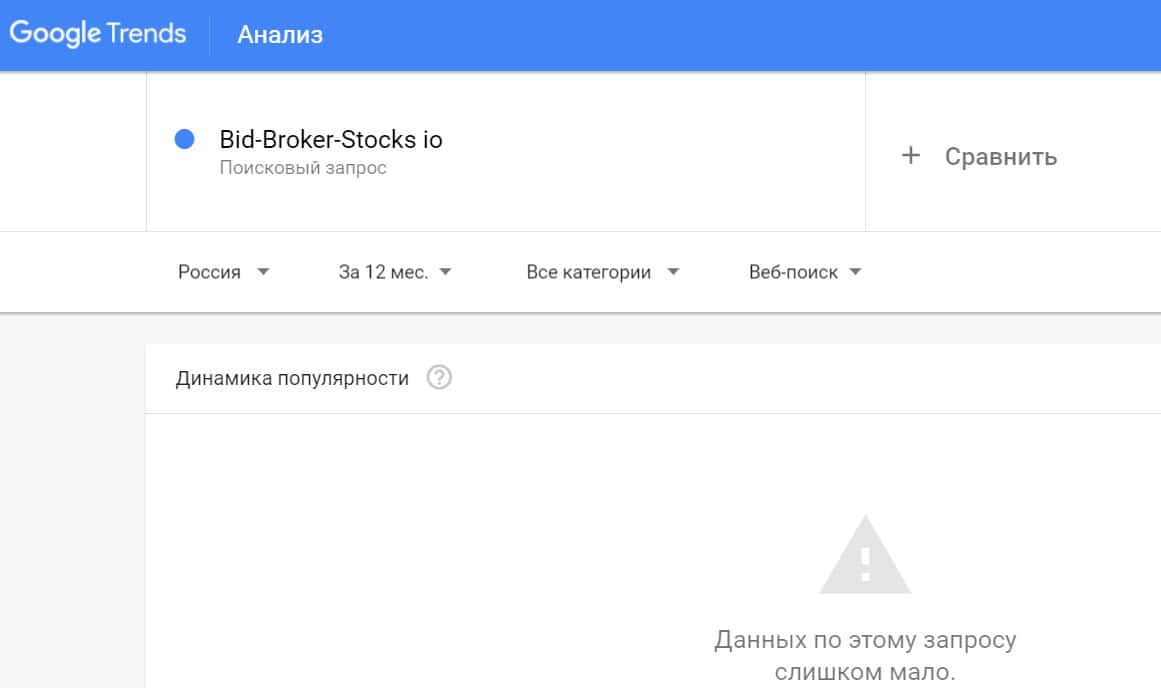Expand the Веб-поиск search type dropdown
The height and width of the screenshot is (688, 1161).
(x=793, y=272)
